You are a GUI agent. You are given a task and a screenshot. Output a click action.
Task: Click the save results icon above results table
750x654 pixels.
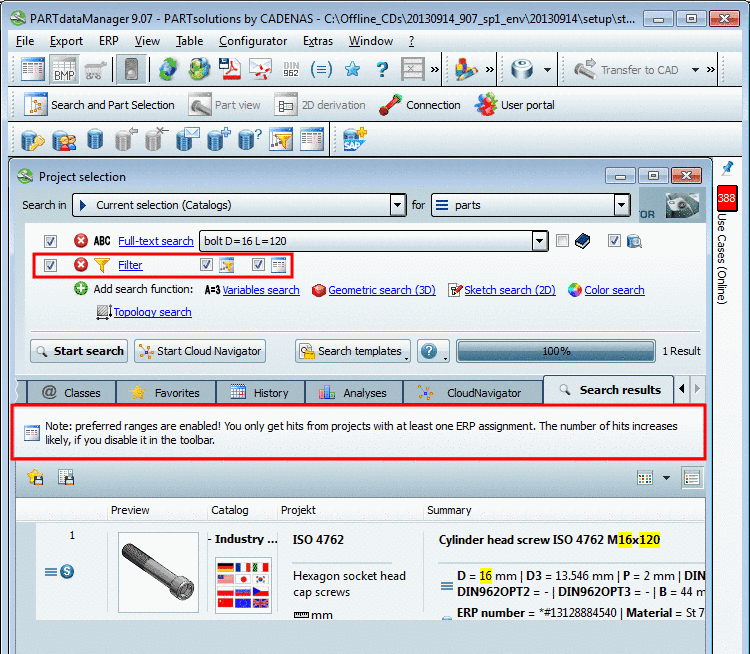pos(66,477)
